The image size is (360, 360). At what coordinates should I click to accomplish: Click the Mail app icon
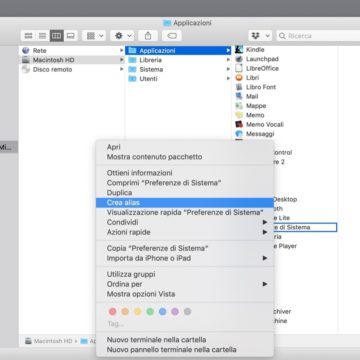[239, 96]
